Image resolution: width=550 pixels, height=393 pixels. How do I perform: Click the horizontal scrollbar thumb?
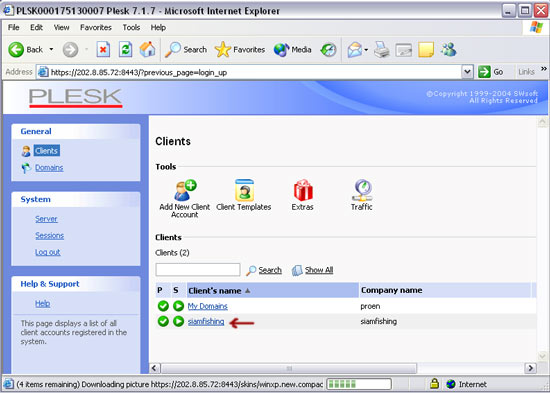[x=289, y=368]
